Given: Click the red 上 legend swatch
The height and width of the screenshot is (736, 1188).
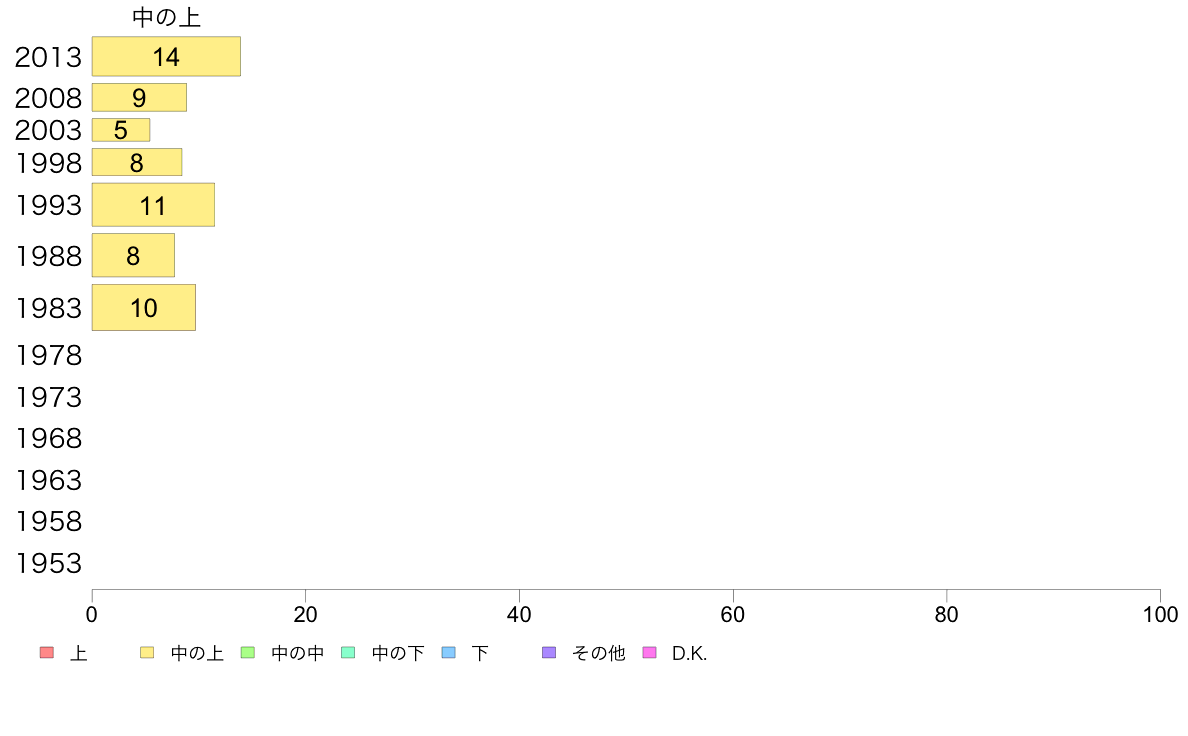Looking at the screenshot, I should 47,653.
